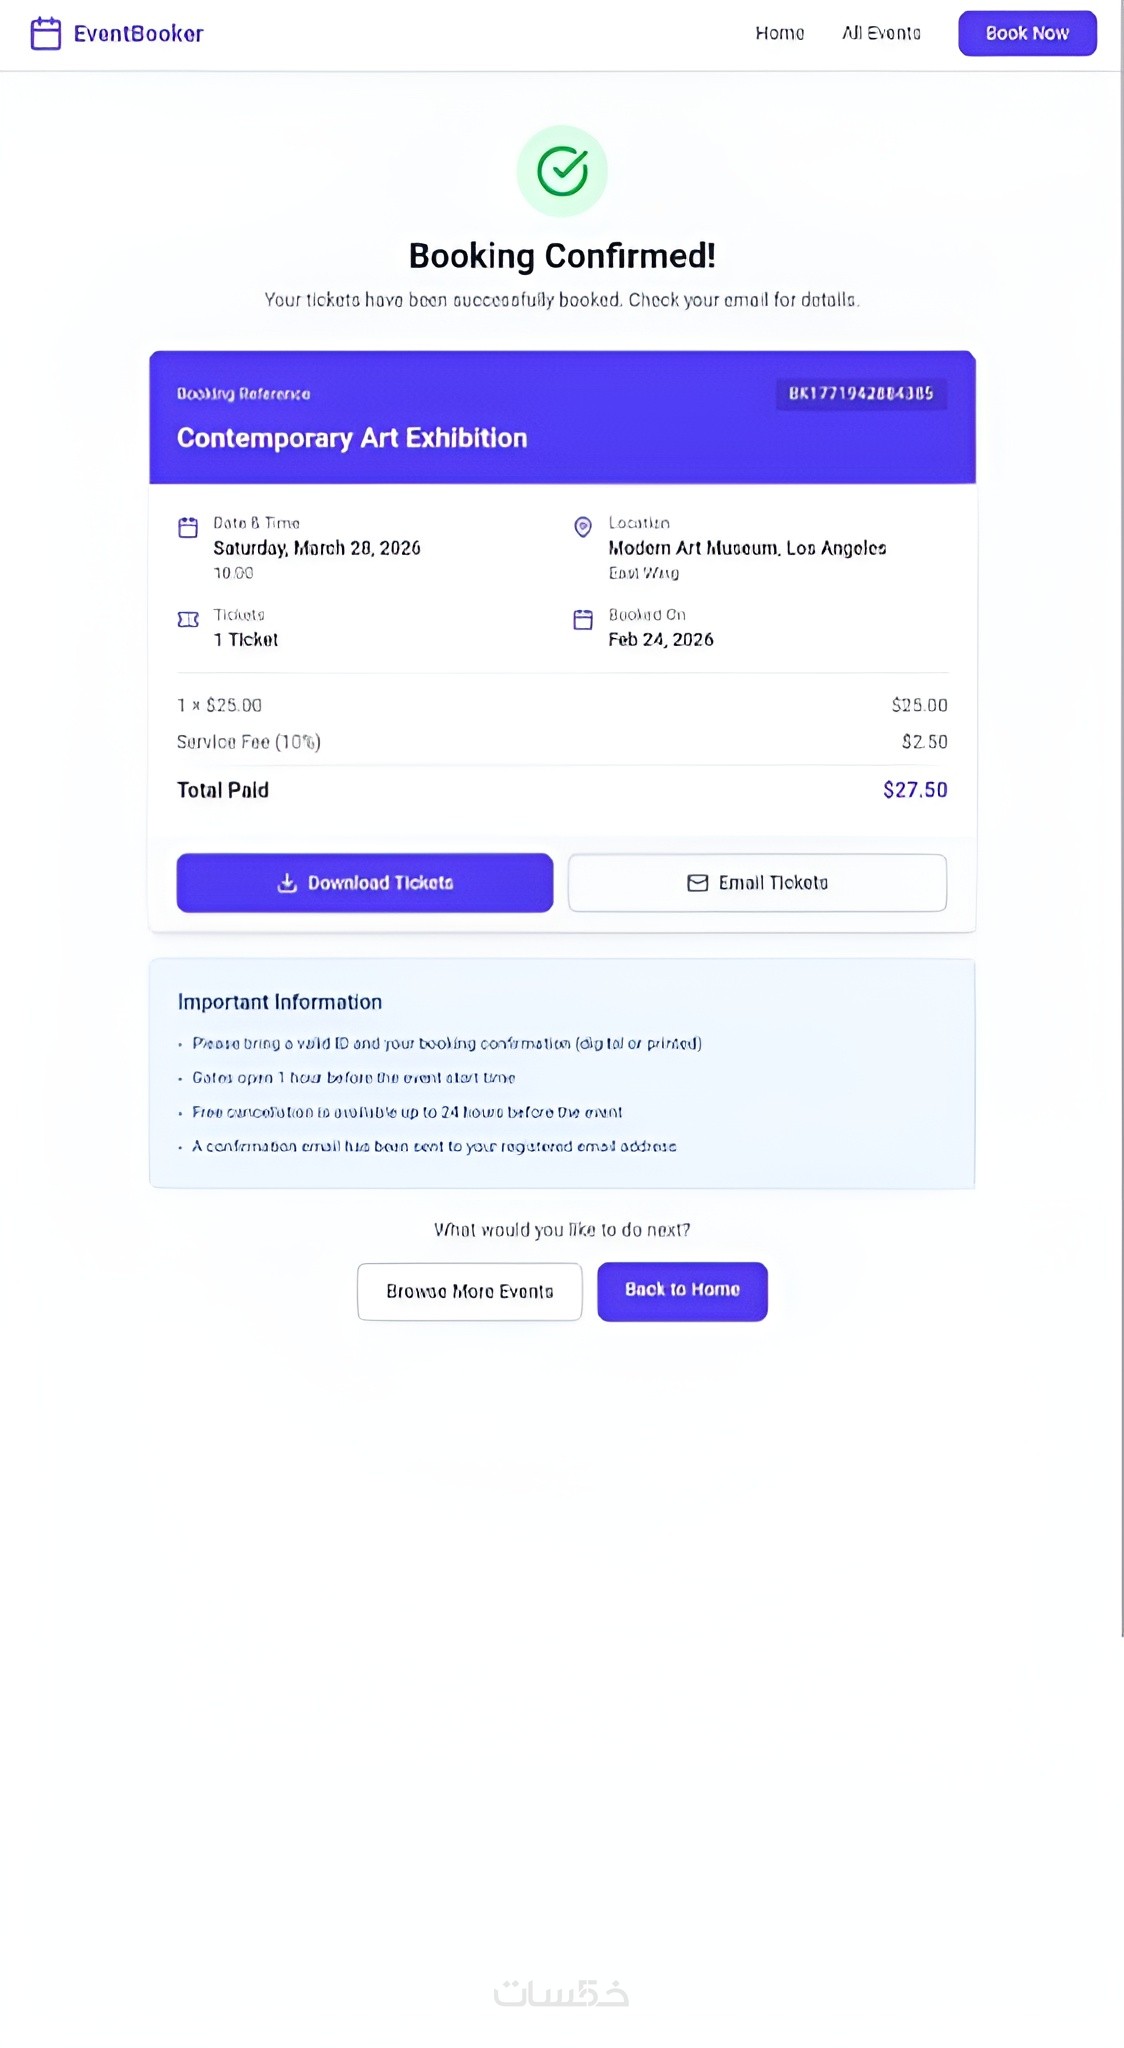Click the $27.50 total paid amount
1124x2048 pixels.
pos(914,790)
